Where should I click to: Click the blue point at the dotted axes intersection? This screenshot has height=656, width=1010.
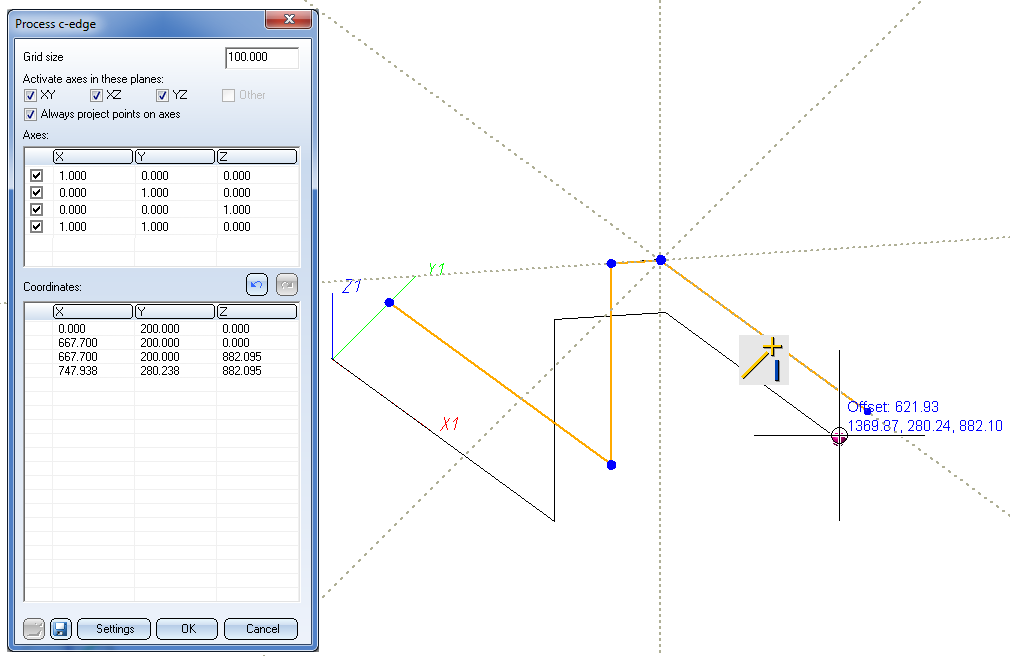point(661,260)
